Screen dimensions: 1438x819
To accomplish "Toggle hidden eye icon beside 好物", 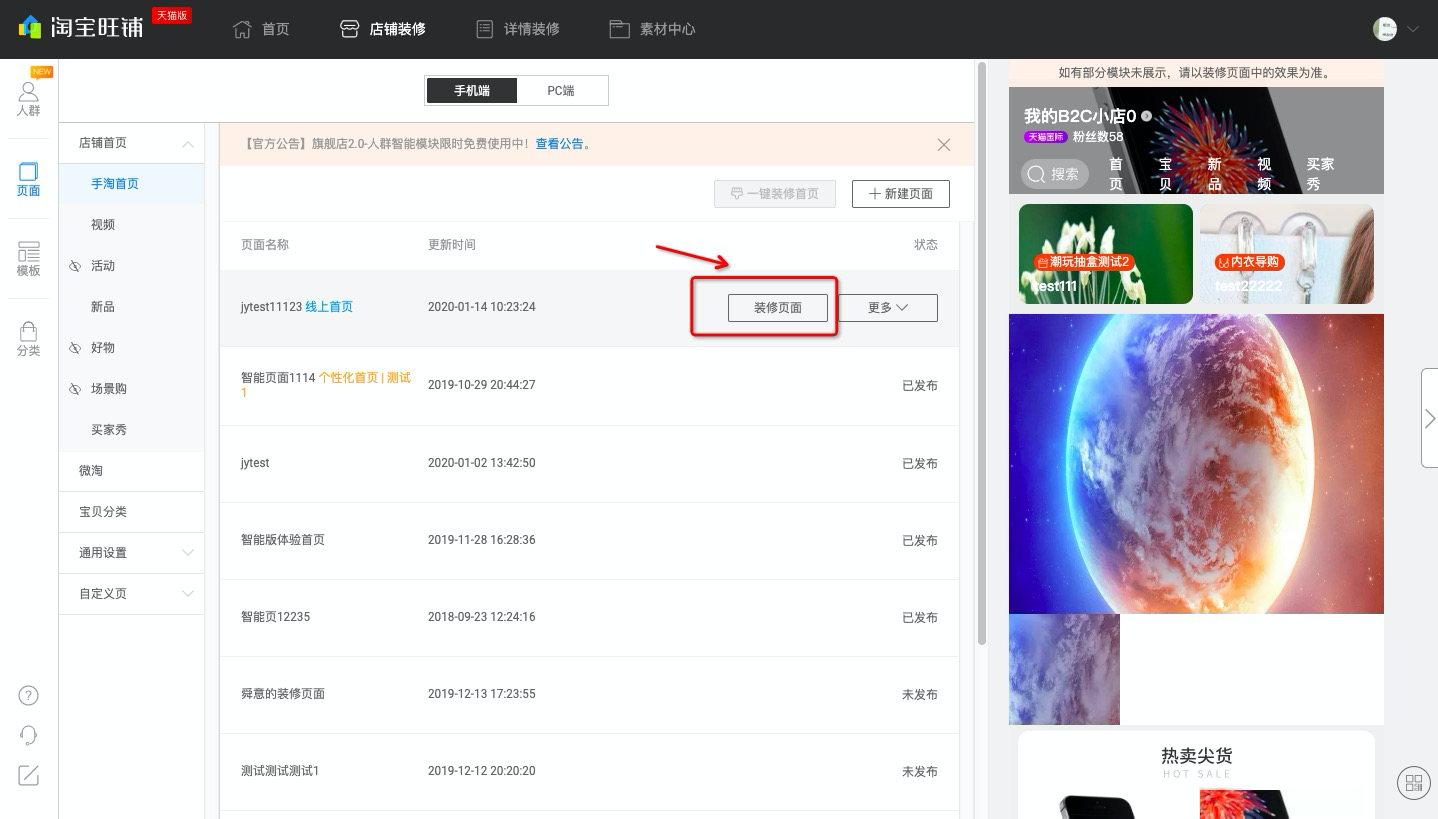I will 75,348.
